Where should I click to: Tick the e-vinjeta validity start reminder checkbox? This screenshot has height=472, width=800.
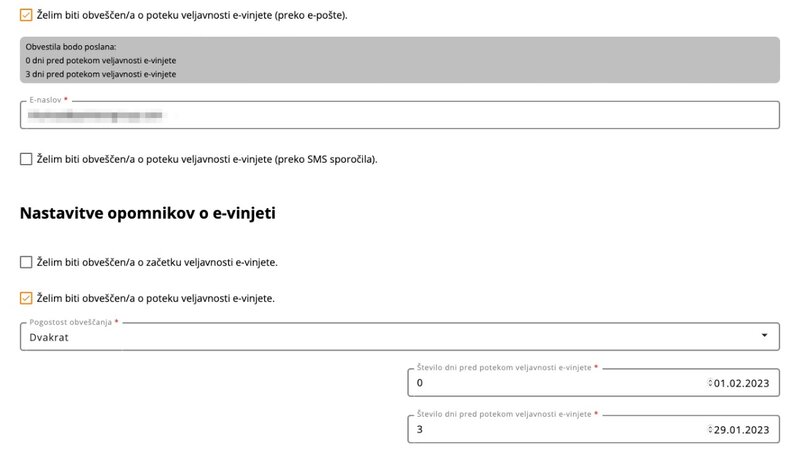point(26,262)
